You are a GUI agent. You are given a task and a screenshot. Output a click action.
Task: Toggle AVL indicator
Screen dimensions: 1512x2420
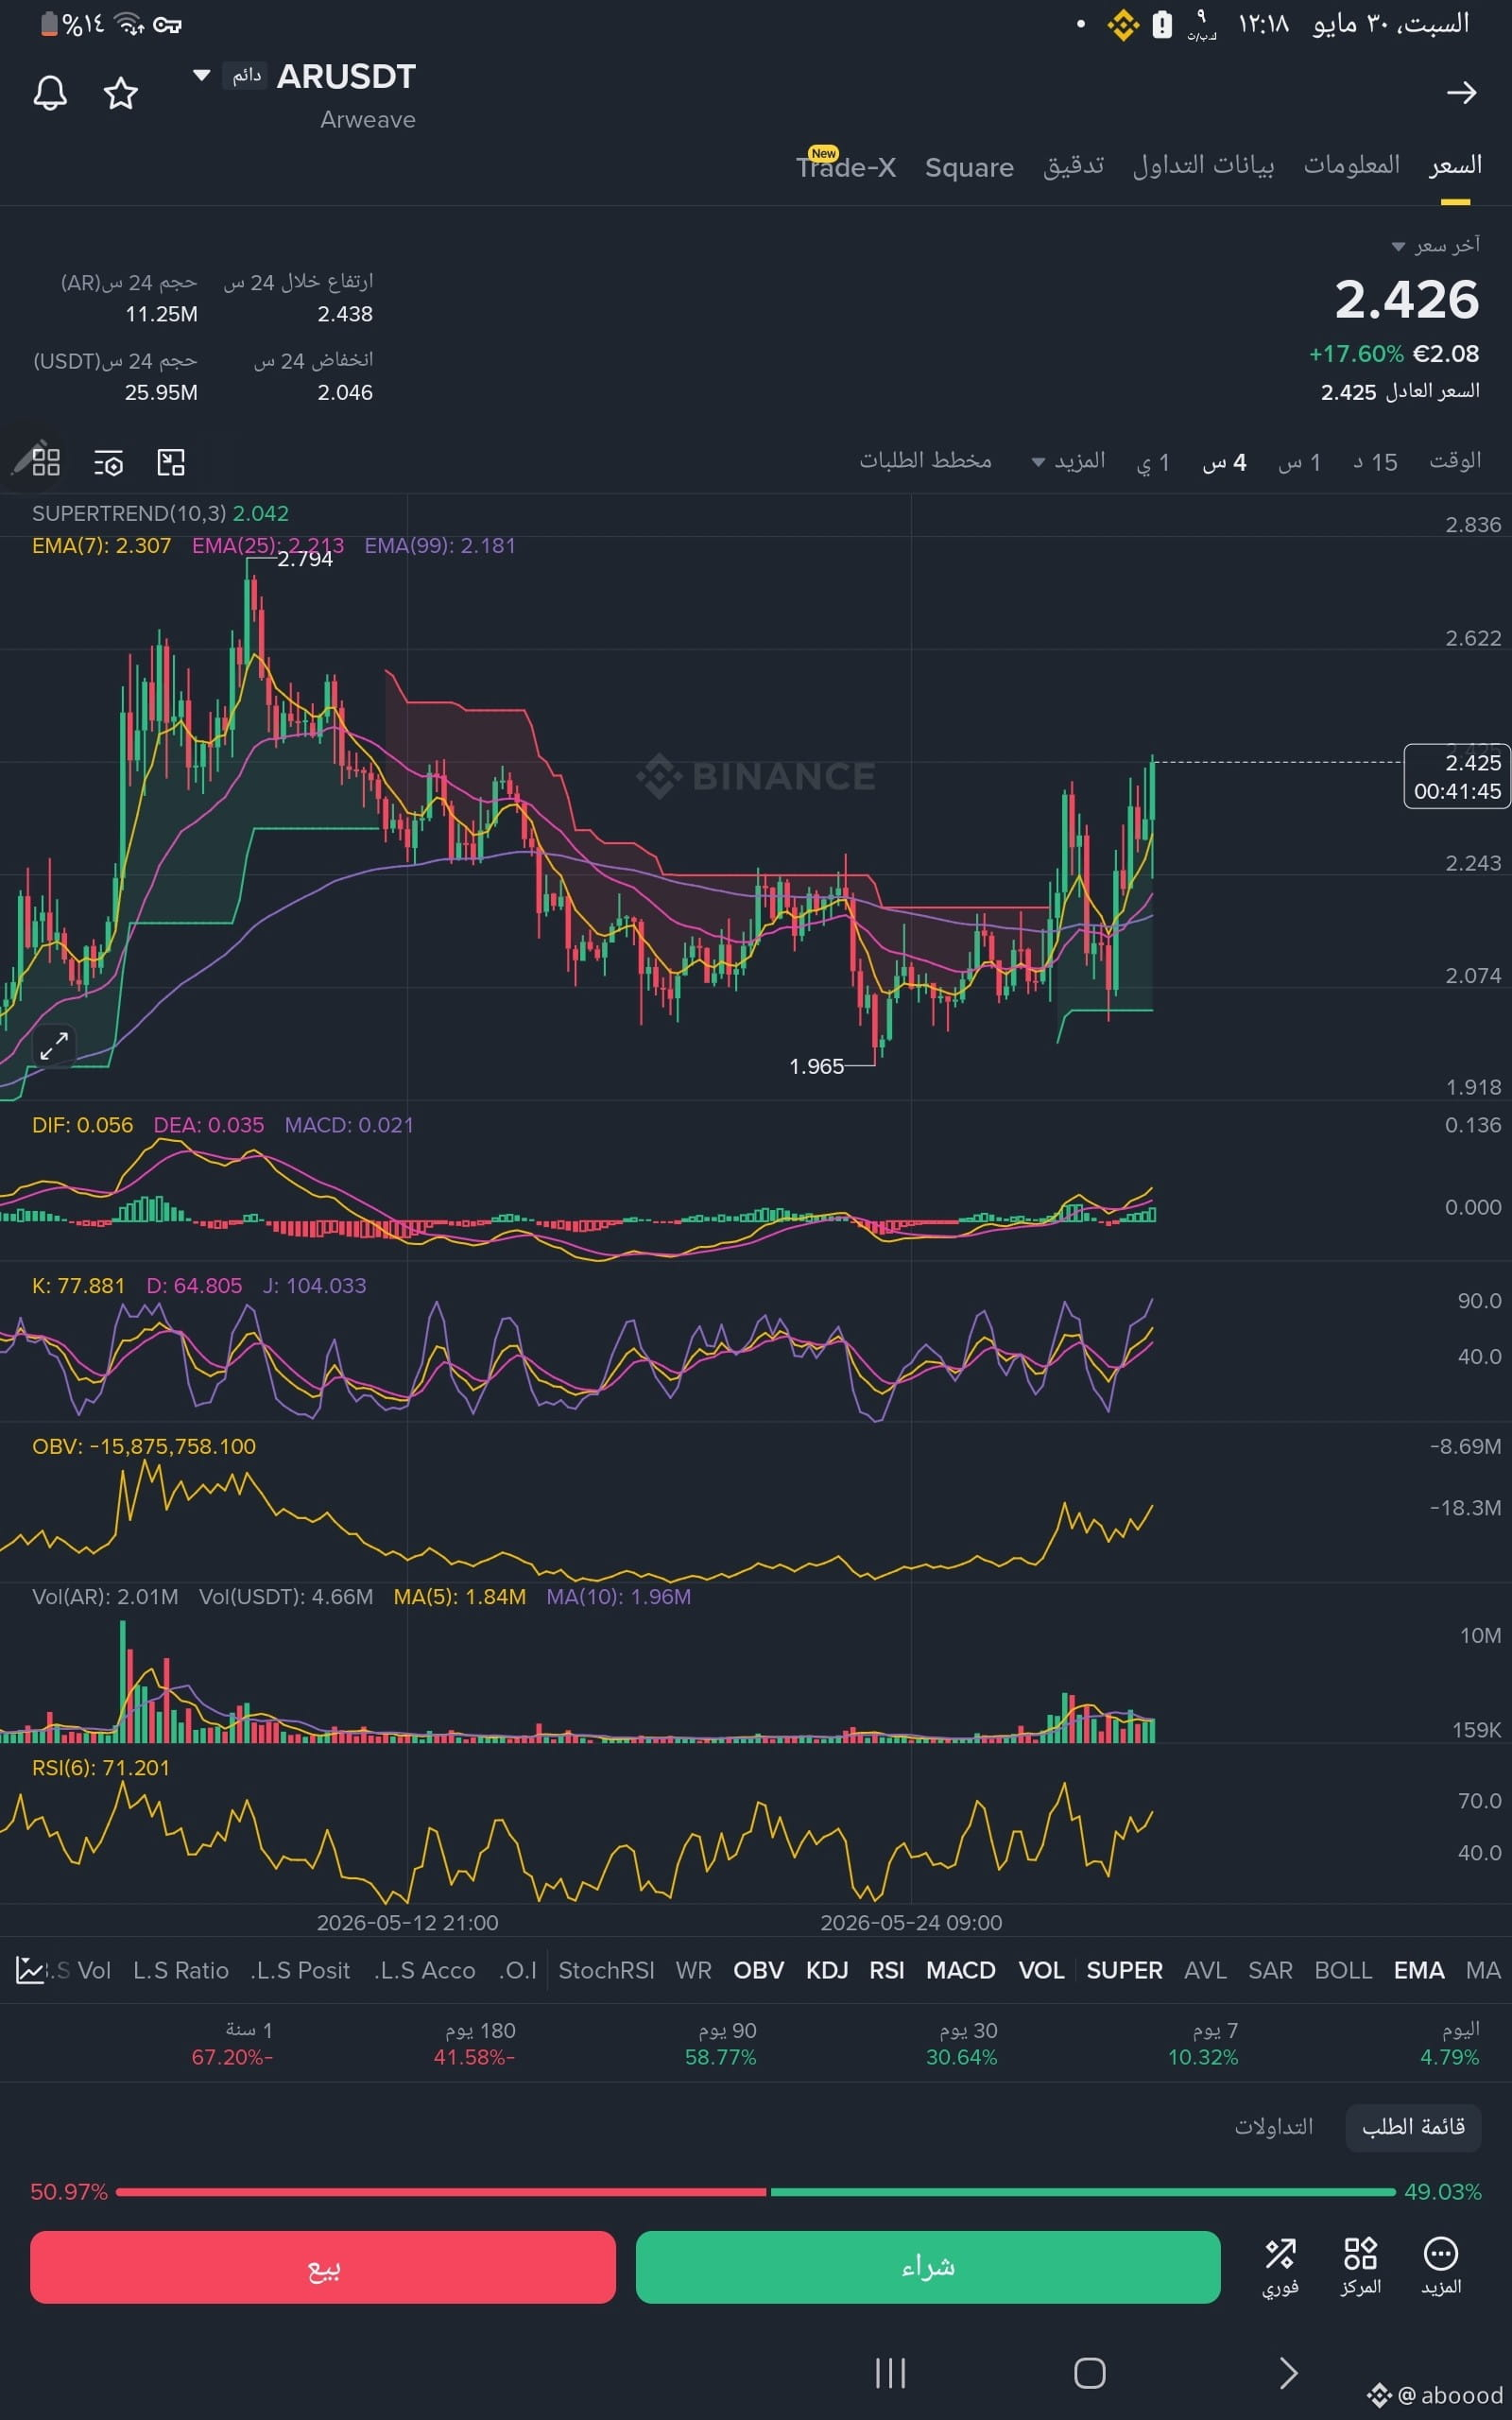click(x=1205, y=1970)
